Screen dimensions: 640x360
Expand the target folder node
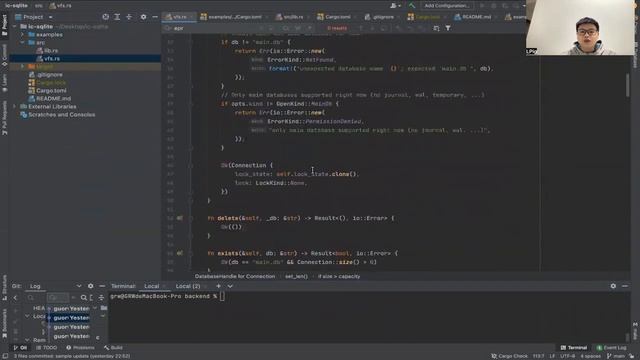coord(22,67)
